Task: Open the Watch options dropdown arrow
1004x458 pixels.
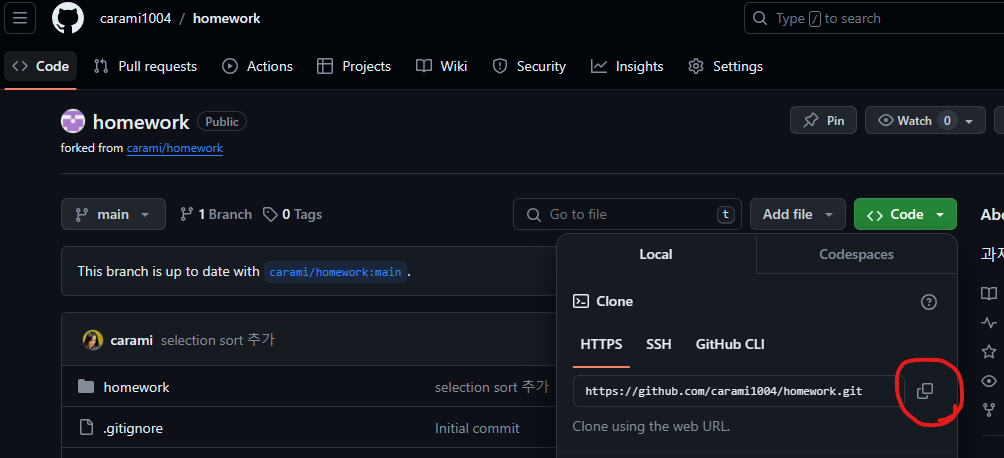Action: (969, 121)
